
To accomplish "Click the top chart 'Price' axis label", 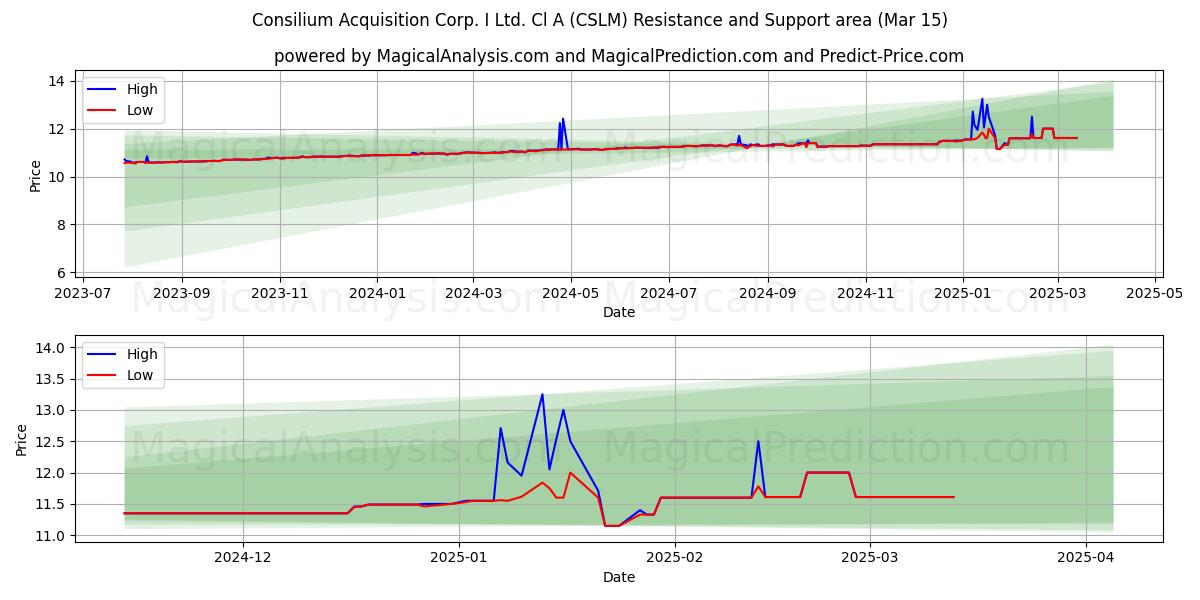I will (36, 176).
